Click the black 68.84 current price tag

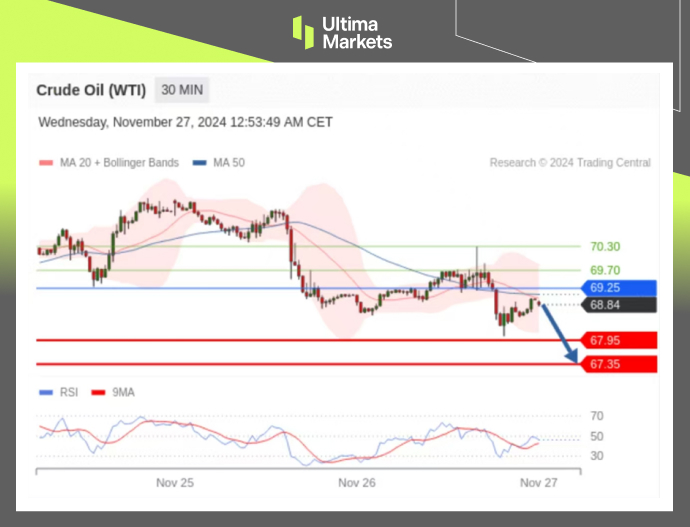[x=619, y=304]
